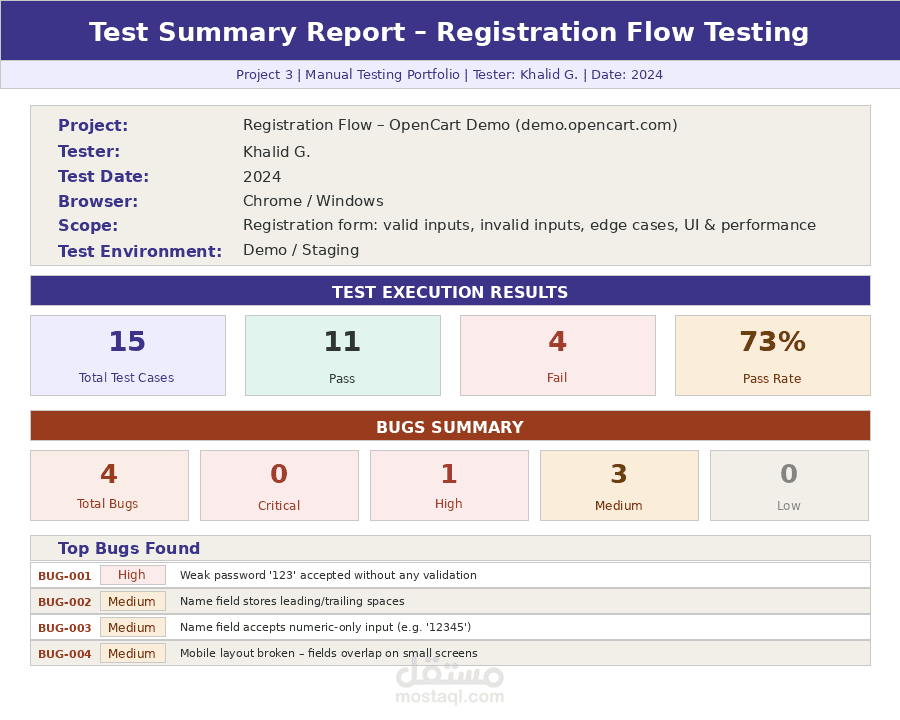Click the BUG-004 mobile layout description

click(x=328, y=654)
